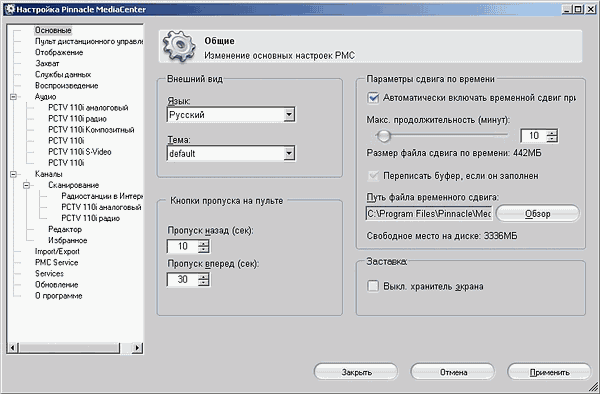This screenshot has width=600, height=394.
Task: Collapse the Сканирование tree node
Action: pos(26,185)
